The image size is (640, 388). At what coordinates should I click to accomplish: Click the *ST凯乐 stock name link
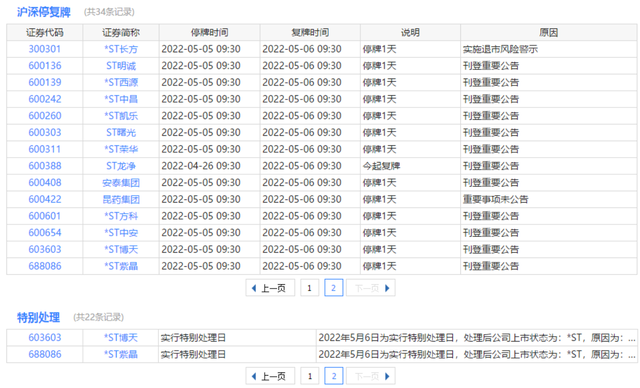(121, 116)
